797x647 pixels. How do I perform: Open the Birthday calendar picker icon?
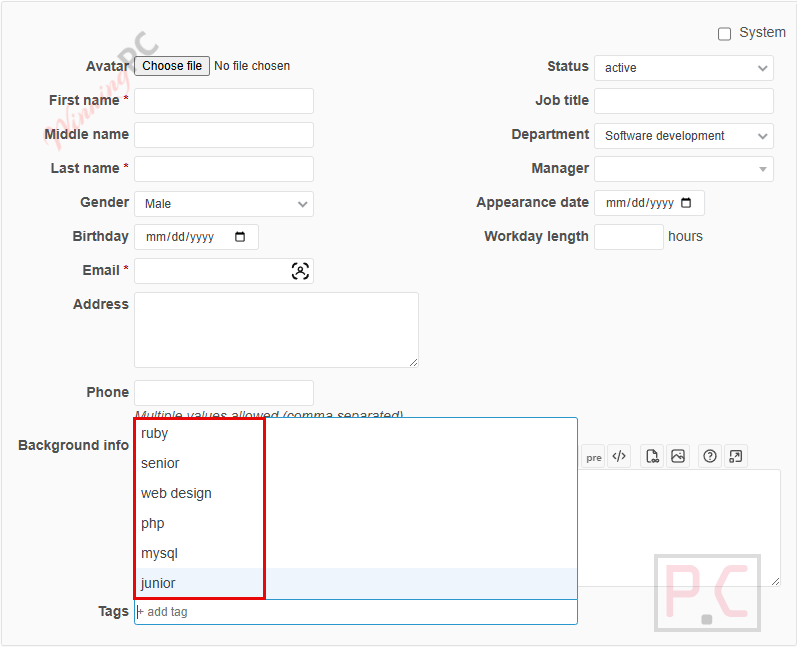click(240, 237)
